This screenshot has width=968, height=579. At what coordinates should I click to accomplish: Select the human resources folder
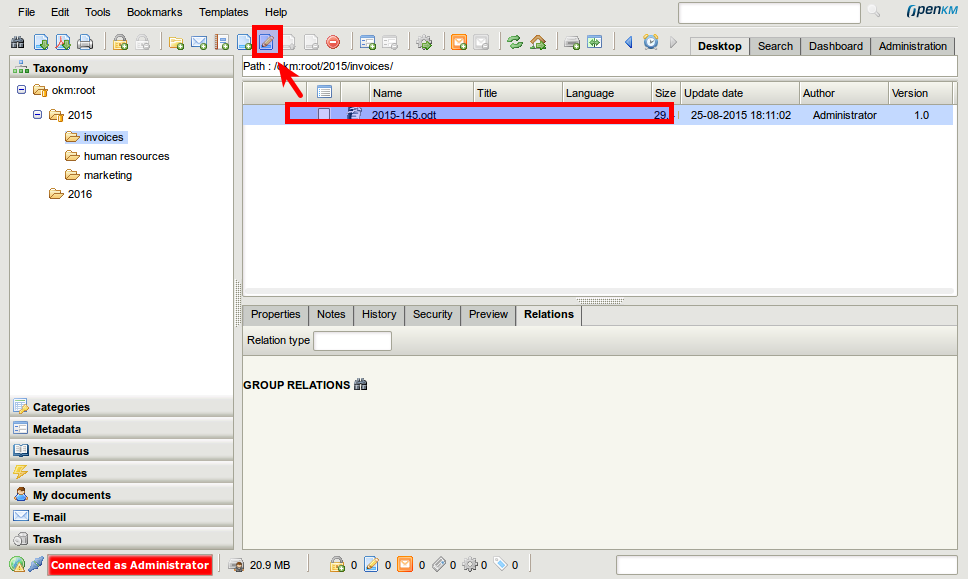126,156
